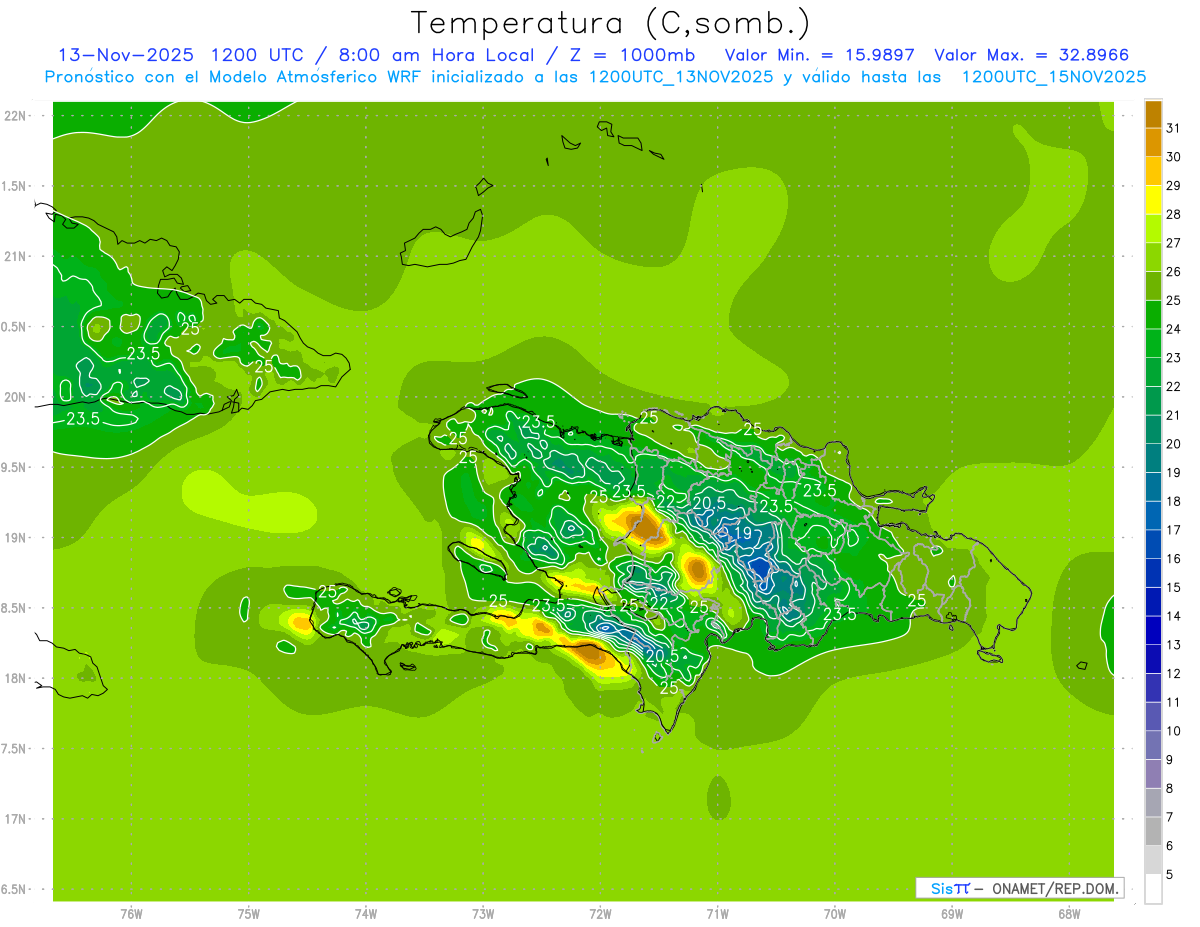Click the gray color-scale swatch between 6 and 7

(1153, 831)
